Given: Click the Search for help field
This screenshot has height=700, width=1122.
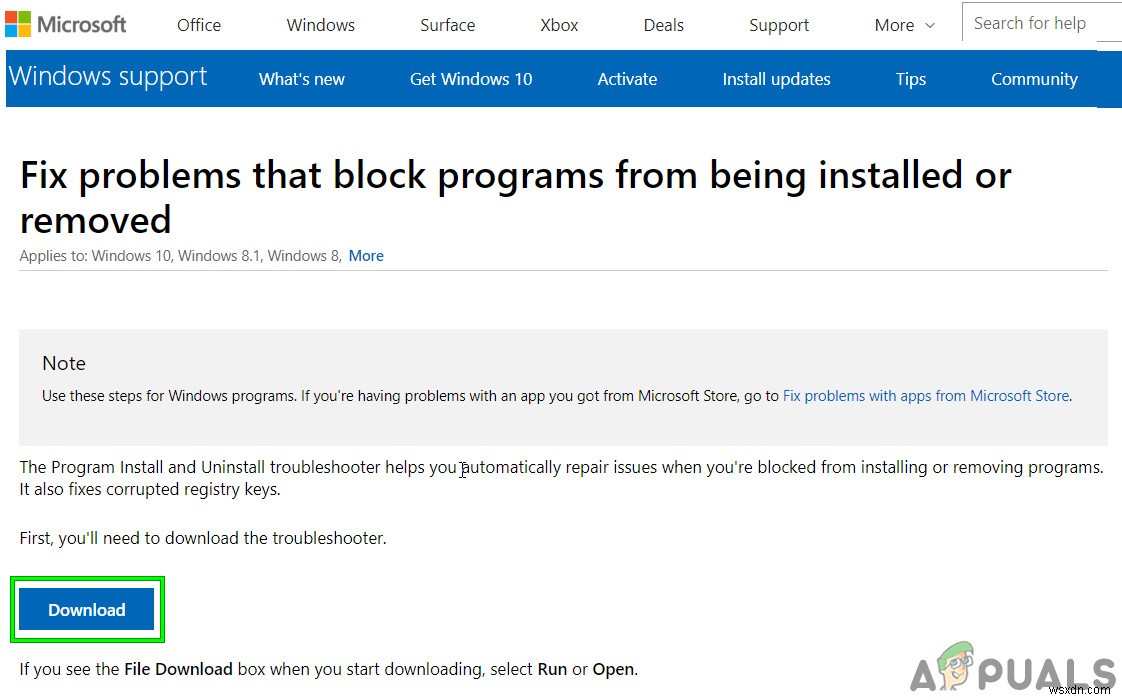Looking at the screenshot, I should [1040, 23].
